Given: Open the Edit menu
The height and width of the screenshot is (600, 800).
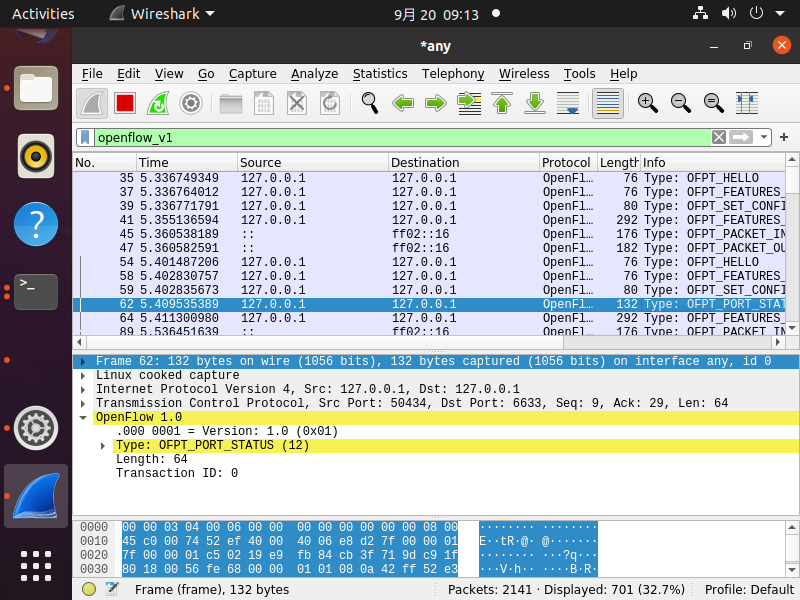Looking at the screenshot, I should coord(129,74).
